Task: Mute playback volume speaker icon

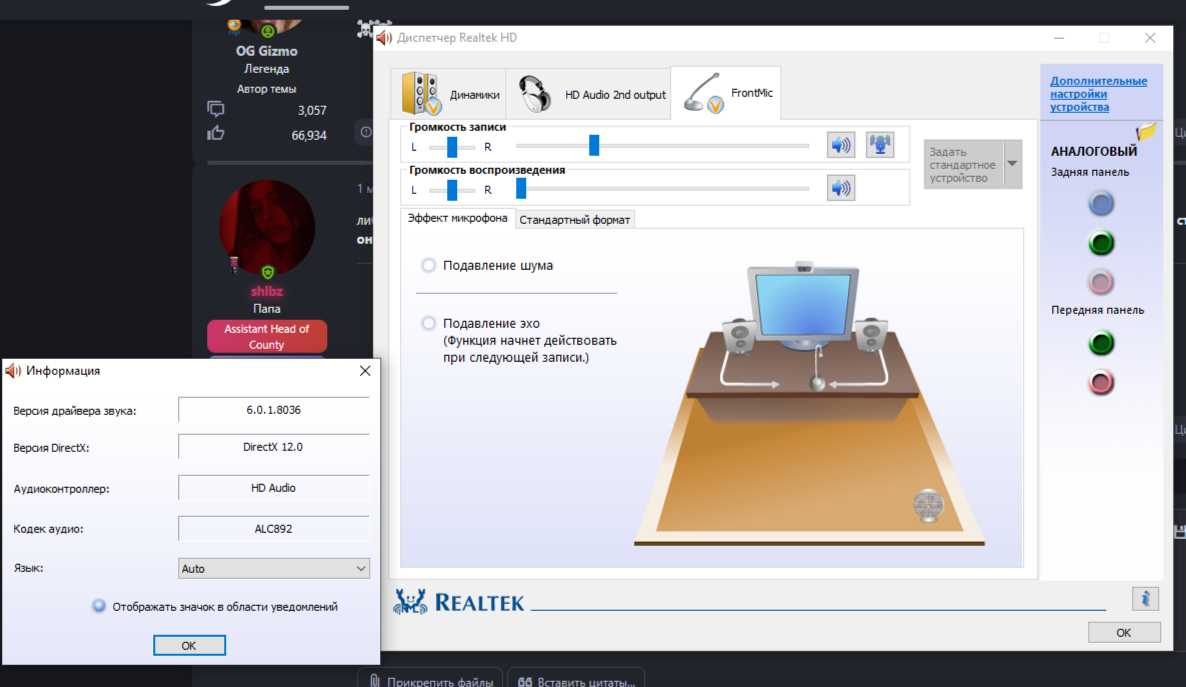Action: click(841, 187)
